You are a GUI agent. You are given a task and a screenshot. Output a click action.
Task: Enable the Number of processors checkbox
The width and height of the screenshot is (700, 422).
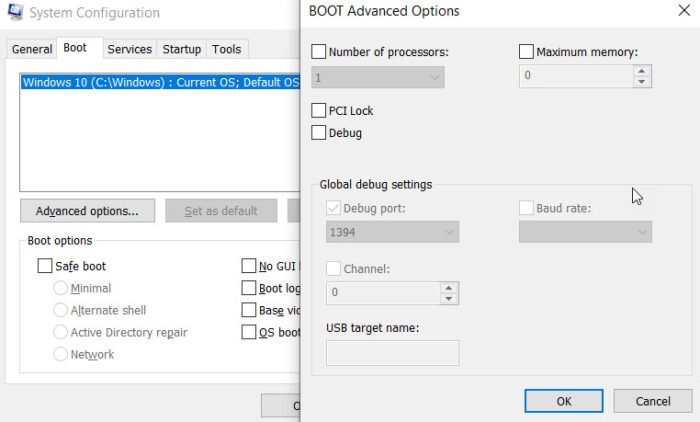[319, 51]
